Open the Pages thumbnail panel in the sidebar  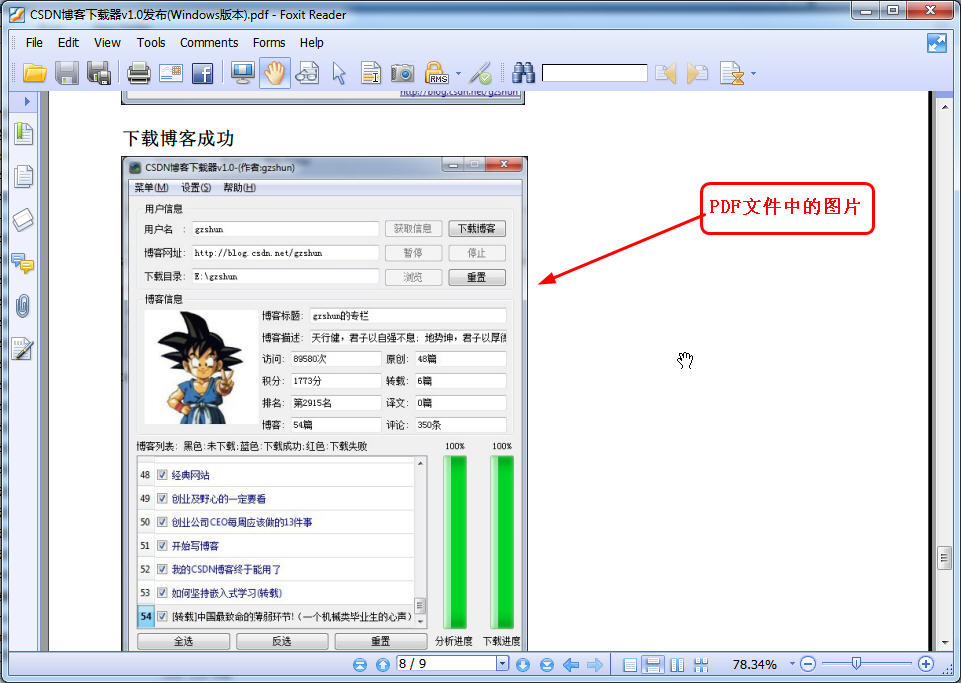pyautogui.click(x=23, y=177)
